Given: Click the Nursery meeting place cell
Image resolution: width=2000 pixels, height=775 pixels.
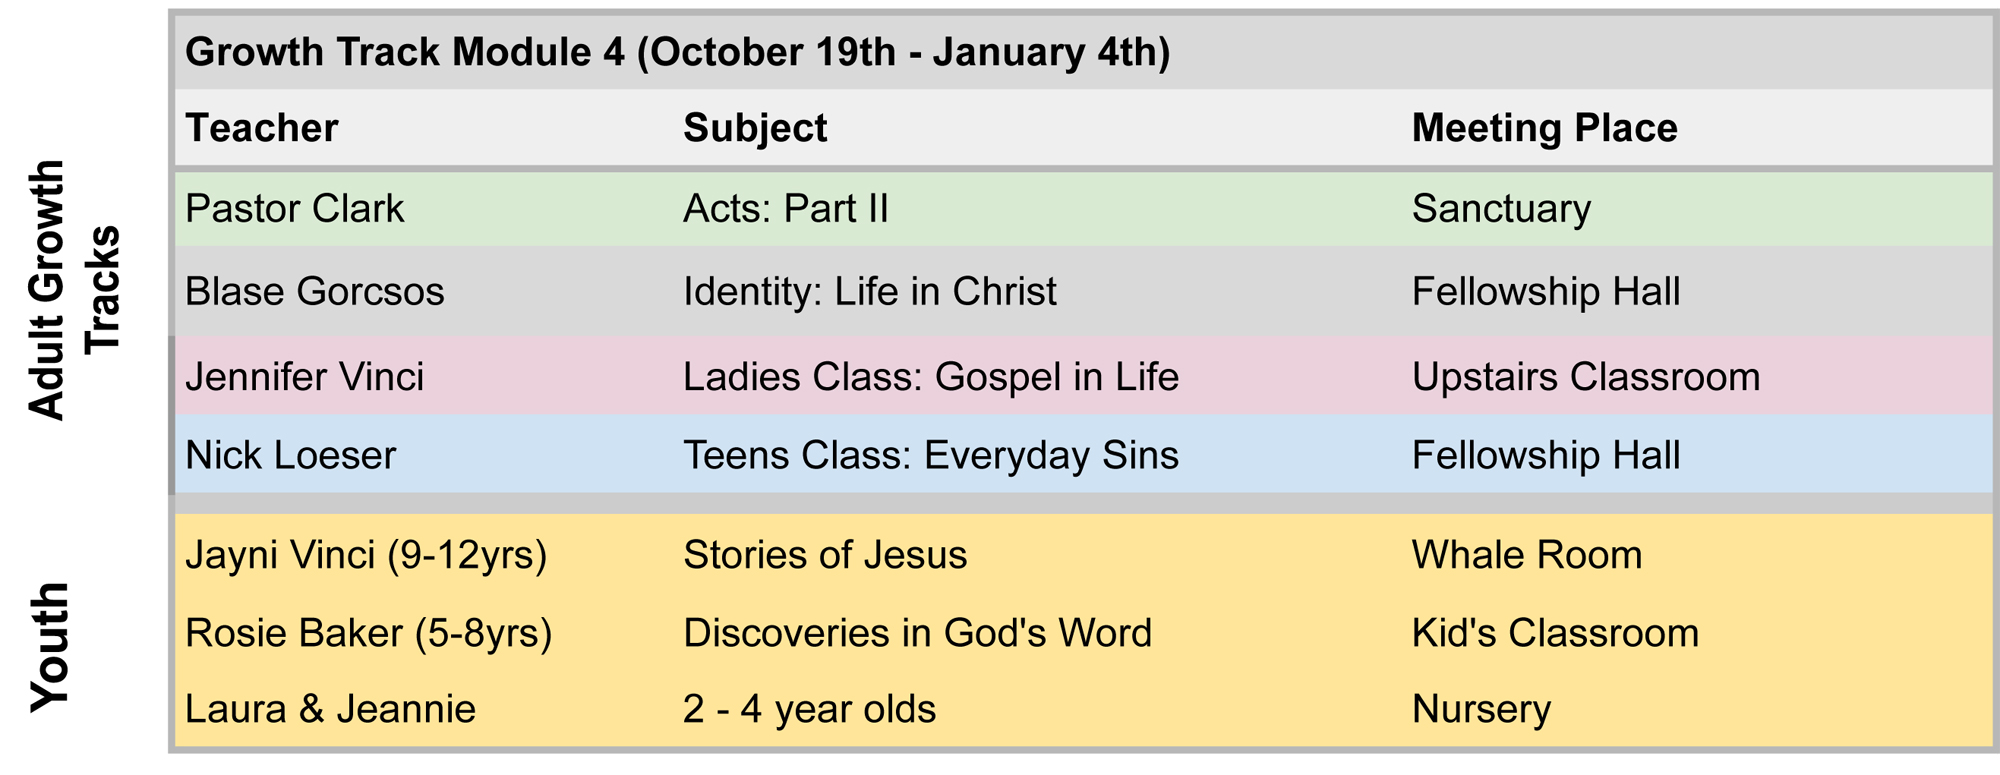Looking at the screenshot, I should point(1481,709).
